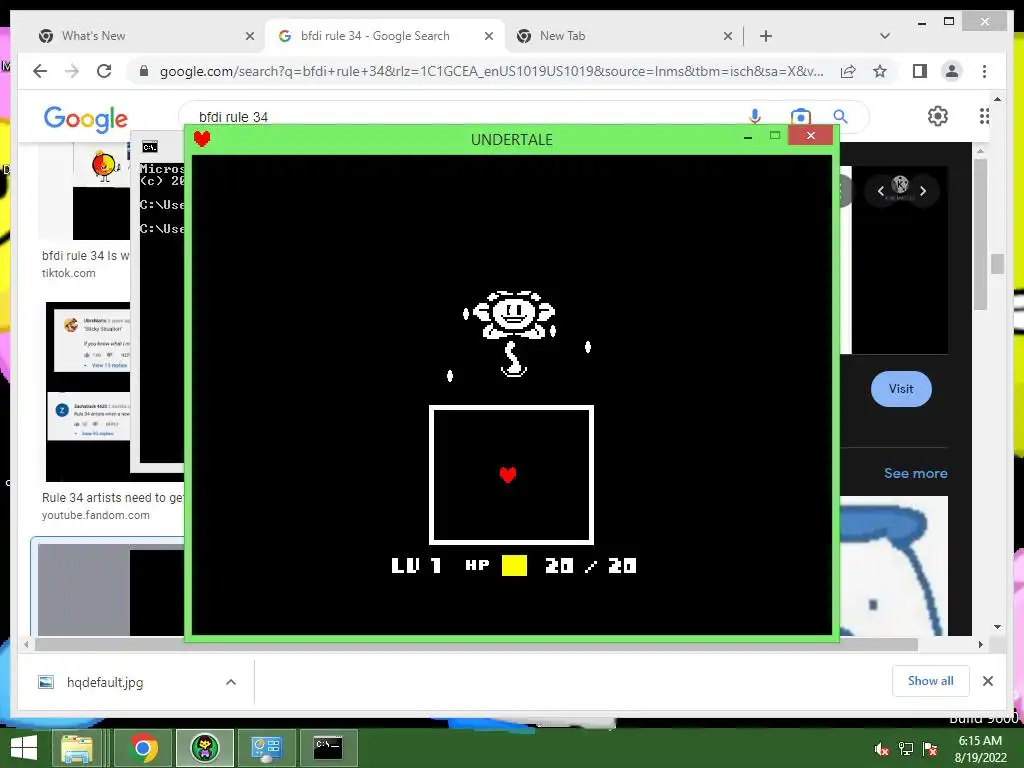The width and height of the screenshot is (1024, 768).
Task: Click the red heart icon in UNDERTALE title bar
Action: tap(202, 138)
